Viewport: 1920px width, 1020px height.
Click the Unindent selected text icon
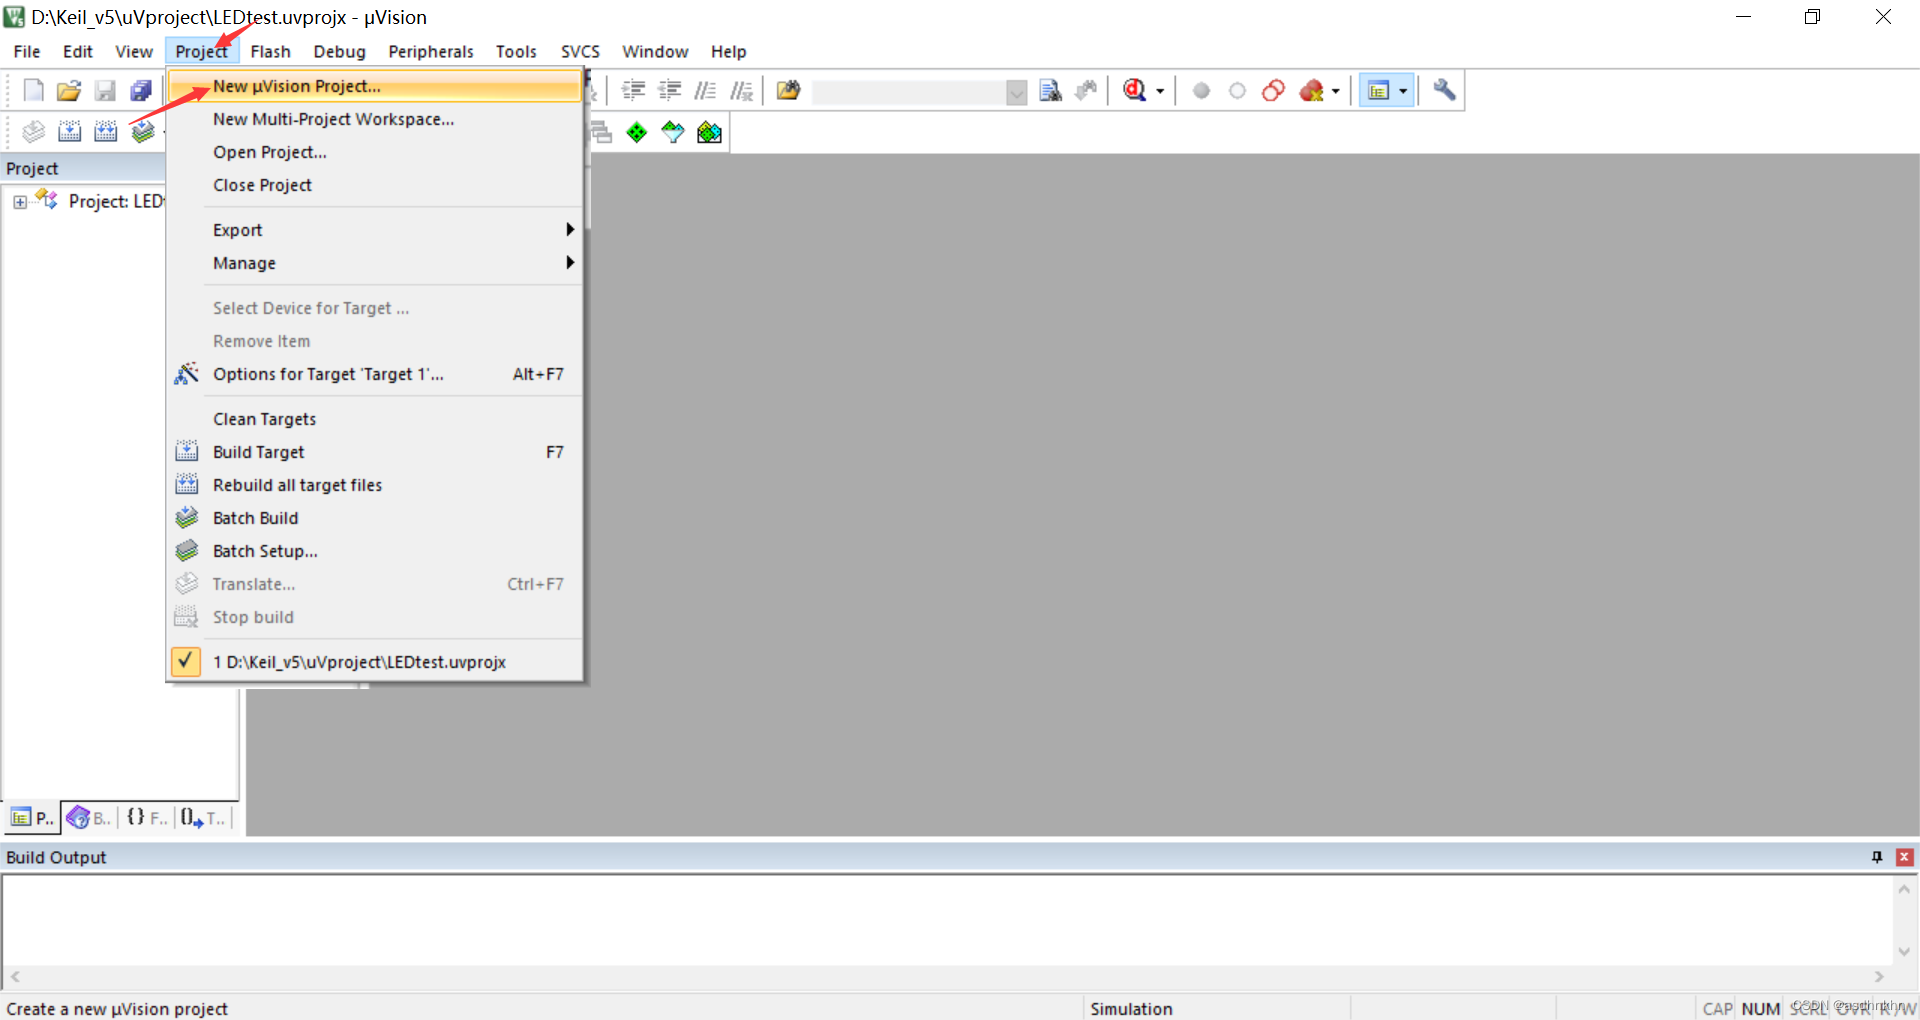coord(669,91)
